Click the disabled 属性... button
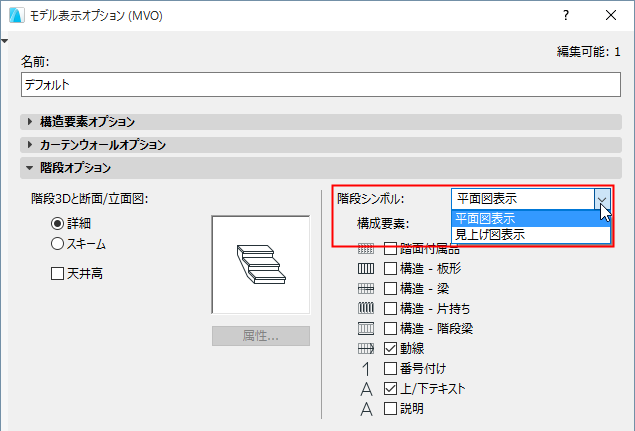 click(x=261, y=336)
